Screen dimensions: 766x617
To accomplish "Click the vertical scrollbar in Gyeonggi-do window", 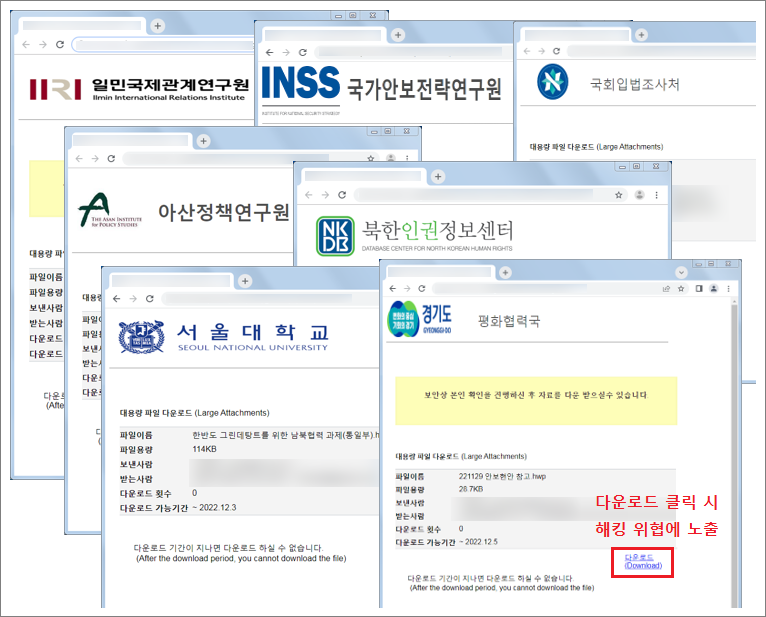I will coord(735,450).
